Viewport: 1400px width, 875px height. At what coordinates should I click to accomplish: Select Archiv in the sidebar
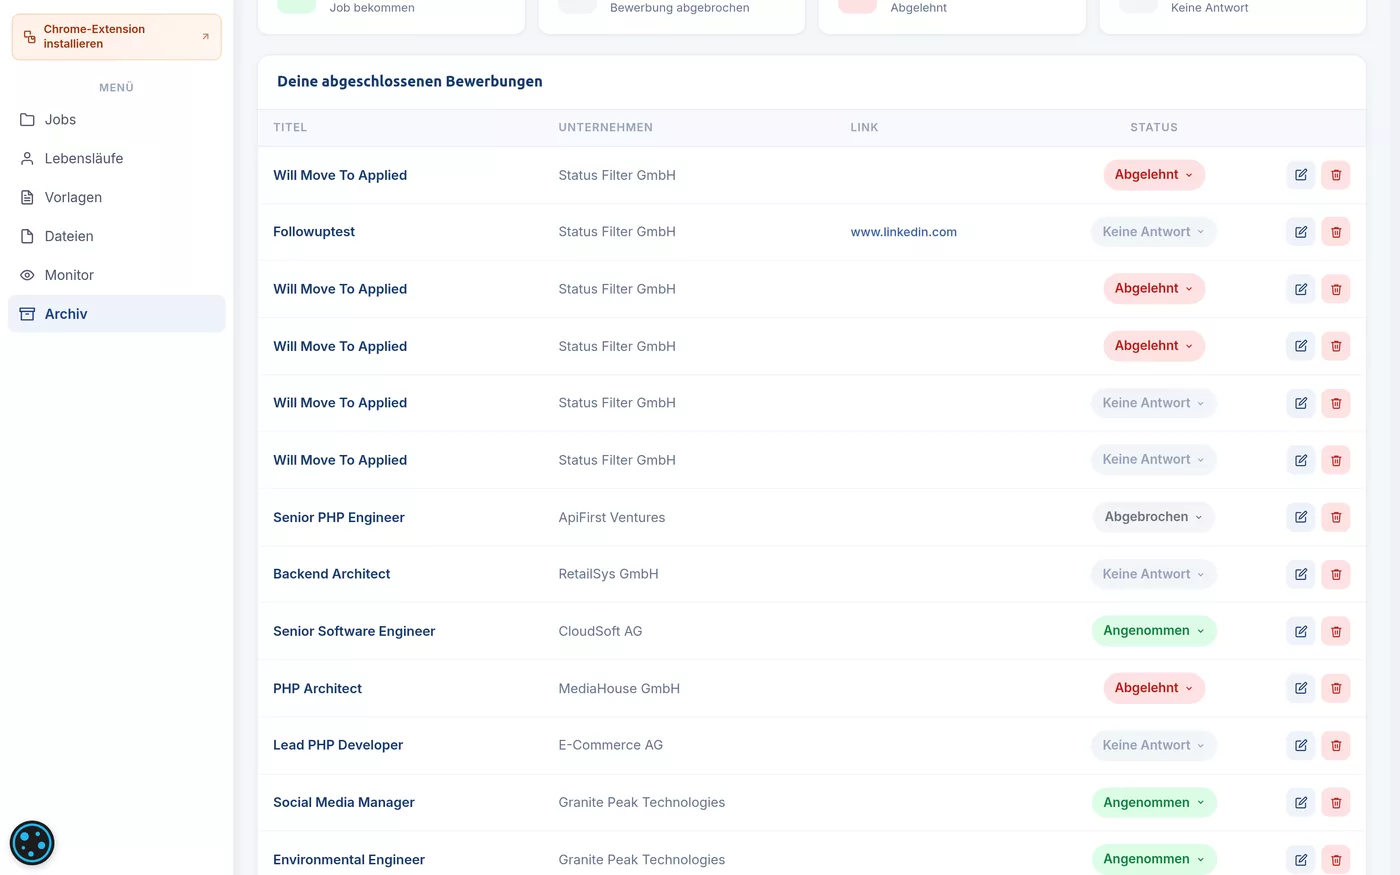pyautogui.click(x=117, y=314)
